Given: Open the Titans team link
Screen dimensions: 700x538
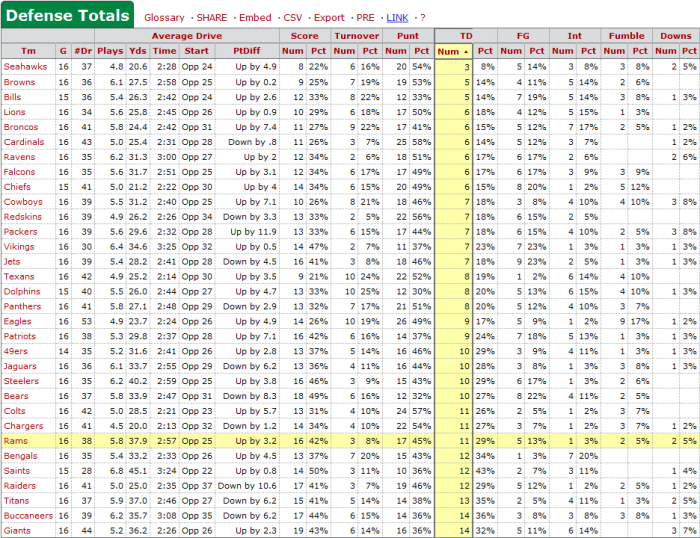Looking at the screenshot, I should click(x=16, y=501).
